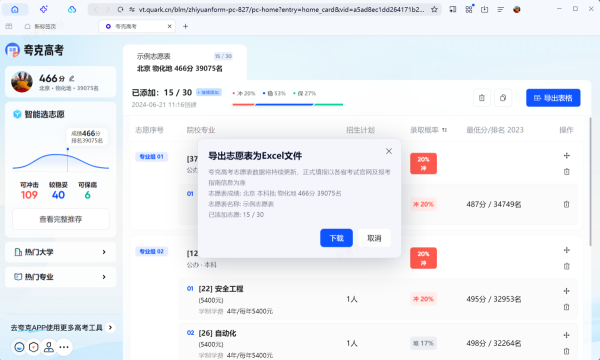Viewport: 600px width, 360px height.
Task: Click the 下载 button in the export dialog
Action: tap(336, 238)
